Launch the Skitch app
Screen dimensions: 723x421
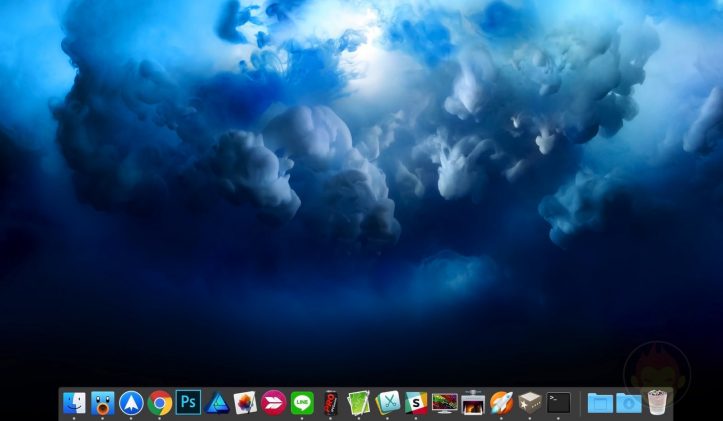[x=273, y=403]
